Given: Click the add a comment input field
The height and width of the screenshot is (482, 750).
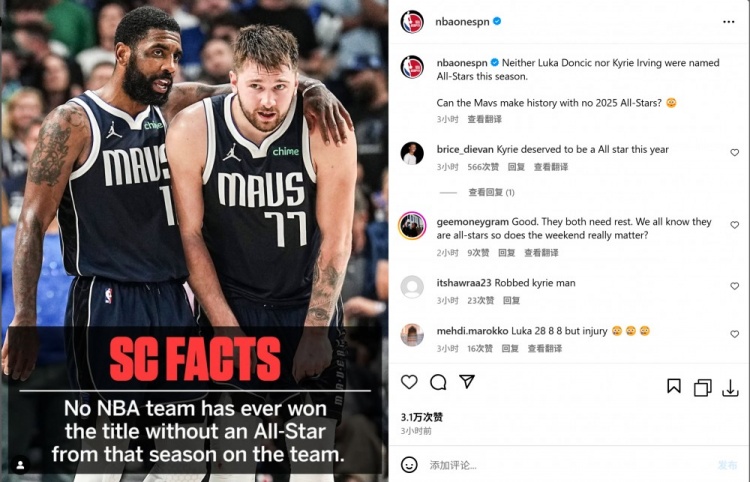Looking at the screenshot, I should pos(569,465).
